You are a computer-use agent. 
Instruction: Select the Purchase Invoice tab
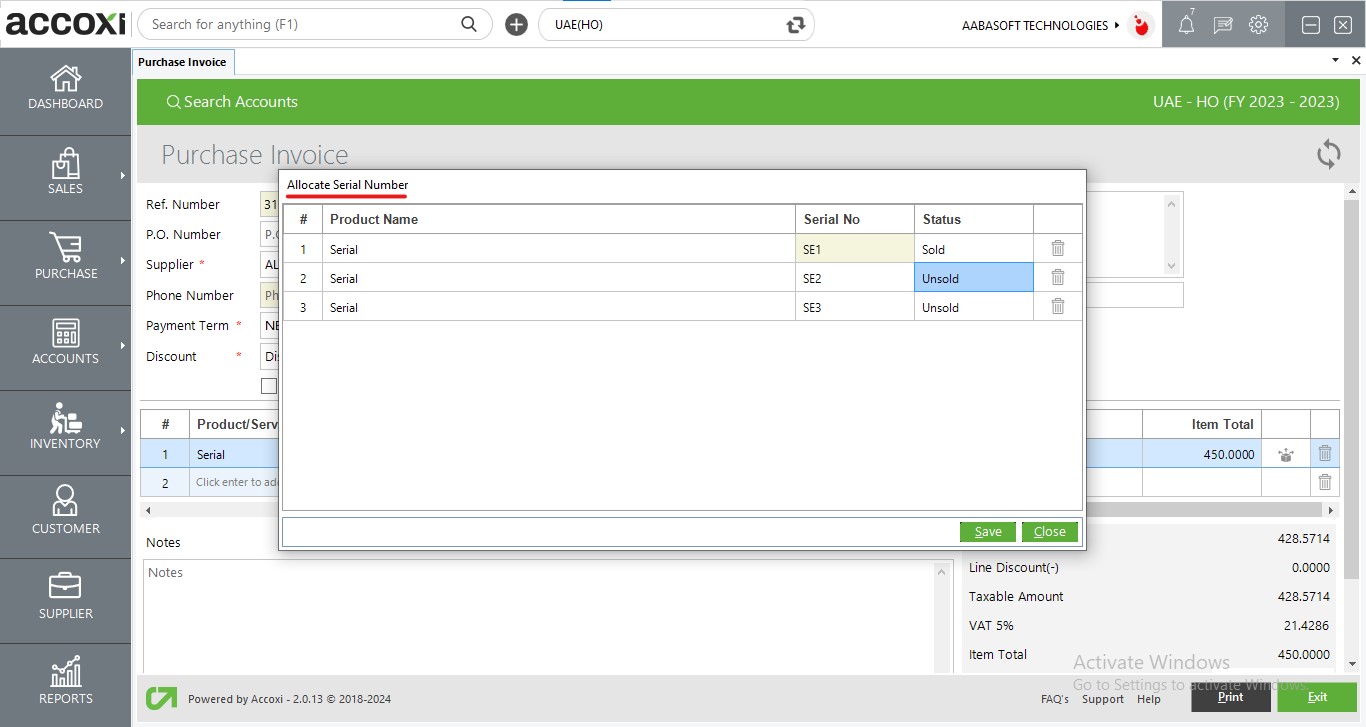[x=182, y=62]
